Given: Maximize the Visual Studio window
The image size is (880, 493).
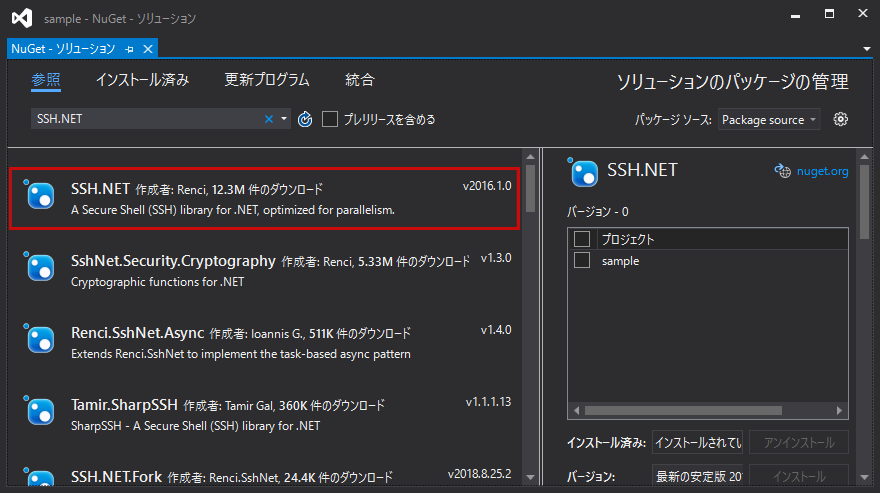Looking at the screenshot, I should tap(829, 13).
